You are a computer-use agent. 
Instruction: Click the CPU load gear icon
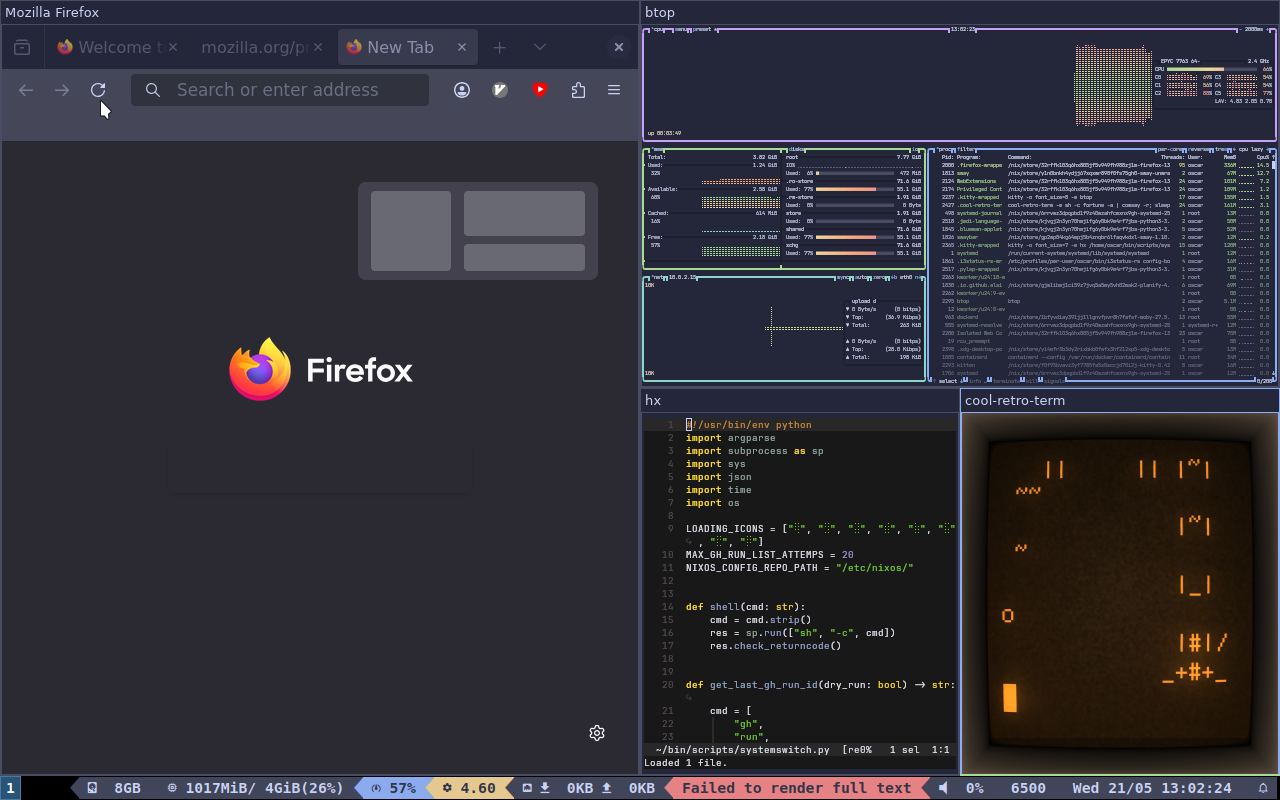pyautogui.click(x=447, y=788)
